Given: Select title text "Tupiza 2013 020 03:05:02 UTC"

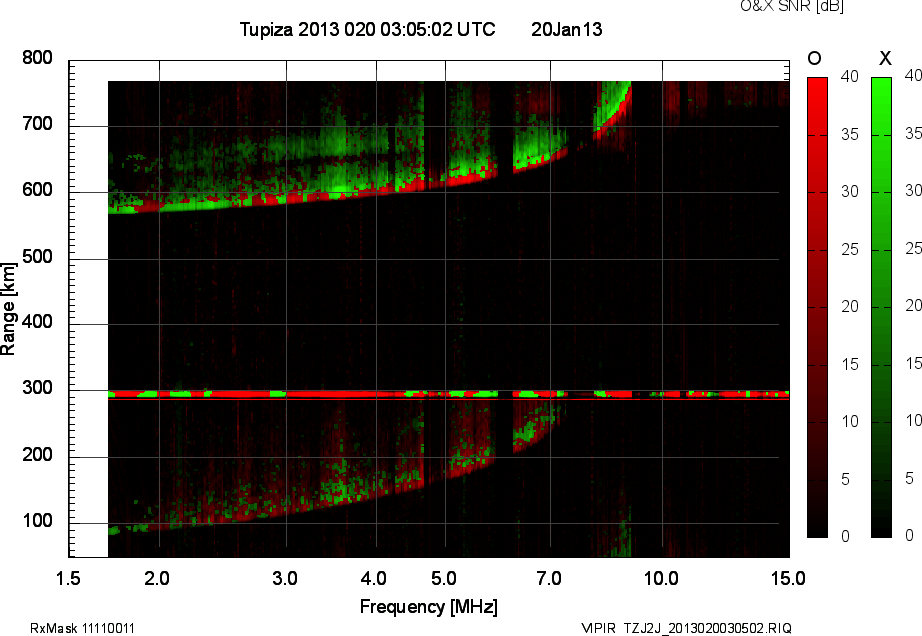Looking at the screenshot, I should pyautogui.click(x=368, y=29).
